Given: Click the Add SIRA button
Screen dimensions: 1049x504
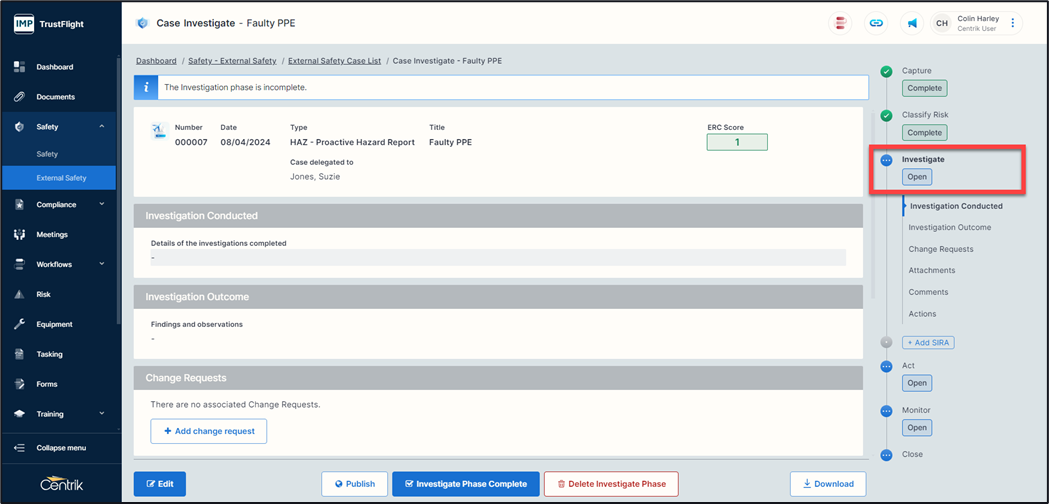Looking at the screenshot, I should coord(928,343).
